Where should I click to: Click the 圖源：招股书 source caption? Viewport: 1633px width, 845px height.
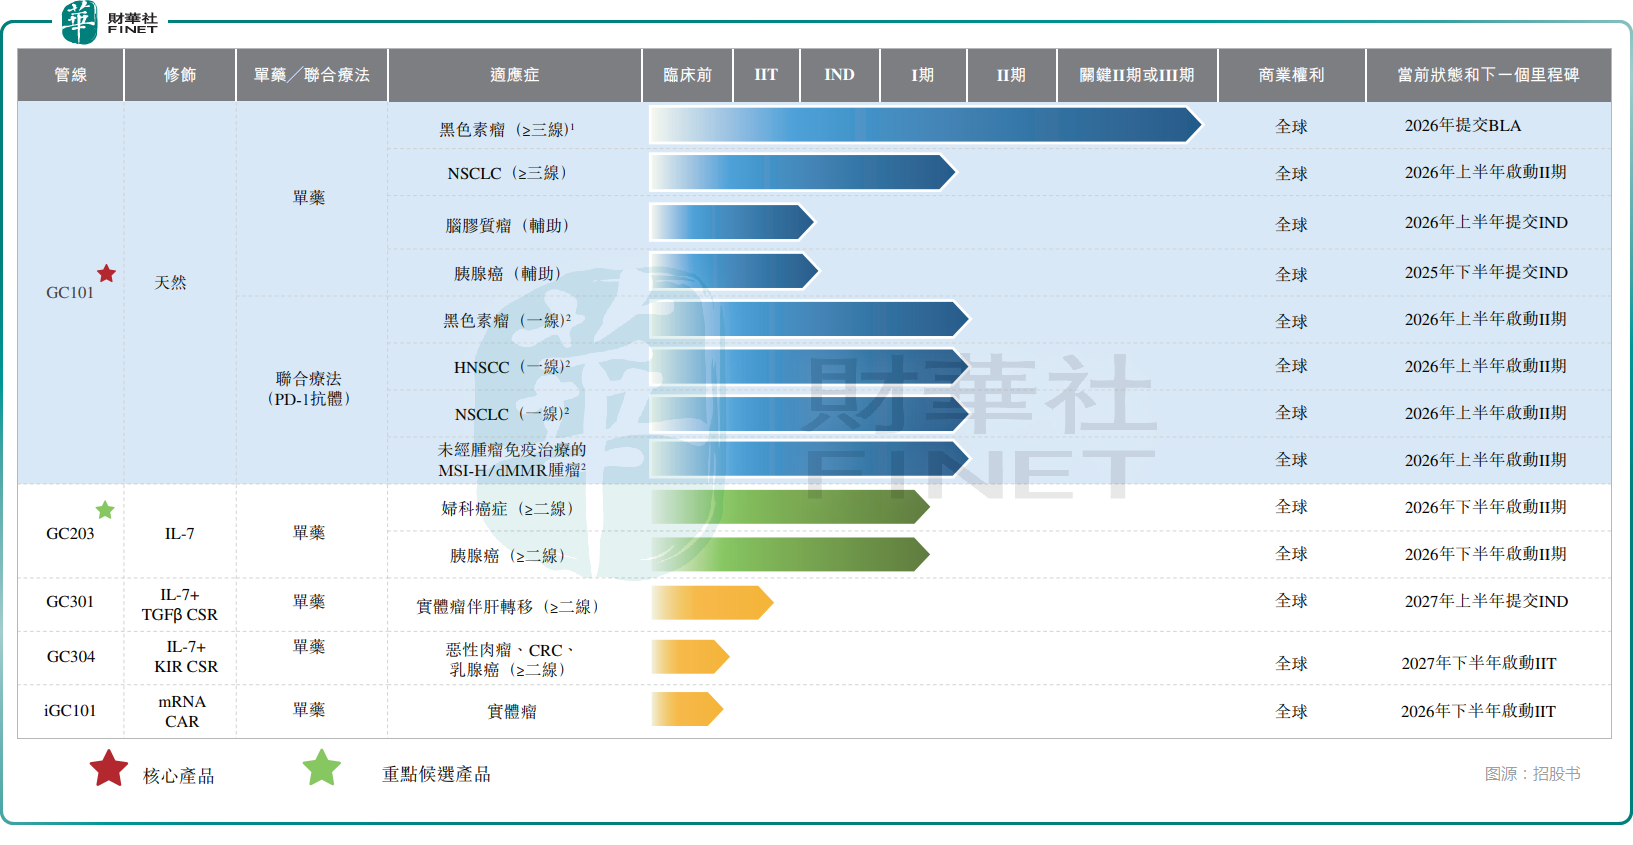[1532, 774]
